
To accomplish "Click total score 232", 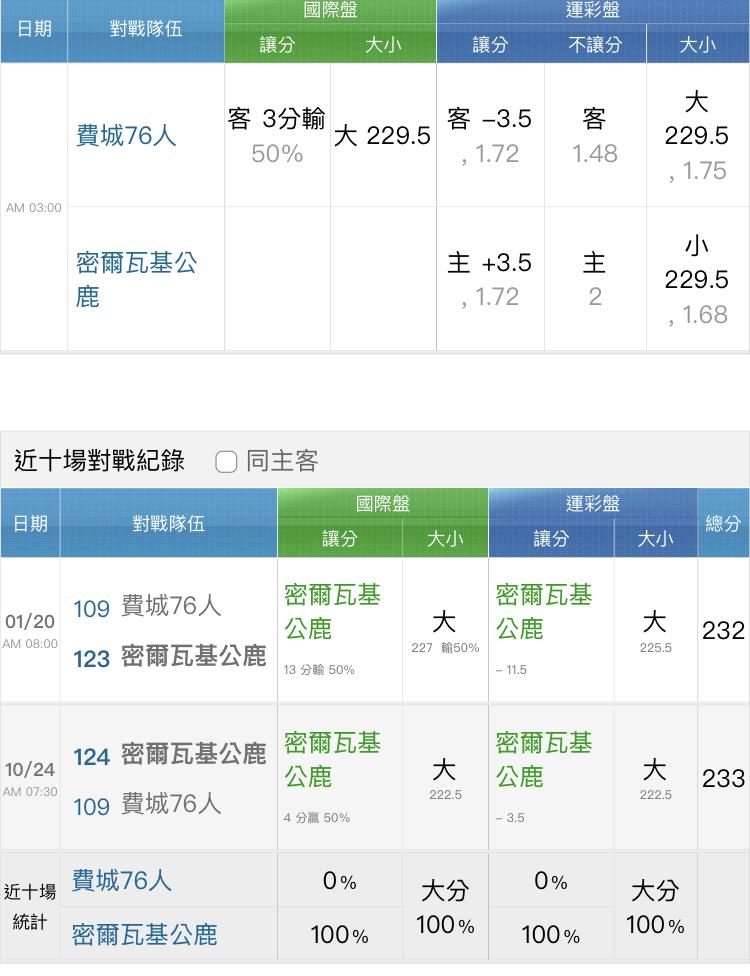I will (x=723, y=631).
